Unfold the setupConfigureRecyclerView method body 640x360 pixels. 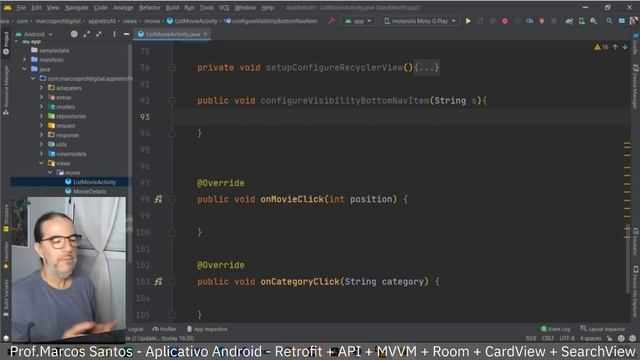(427, 67)
